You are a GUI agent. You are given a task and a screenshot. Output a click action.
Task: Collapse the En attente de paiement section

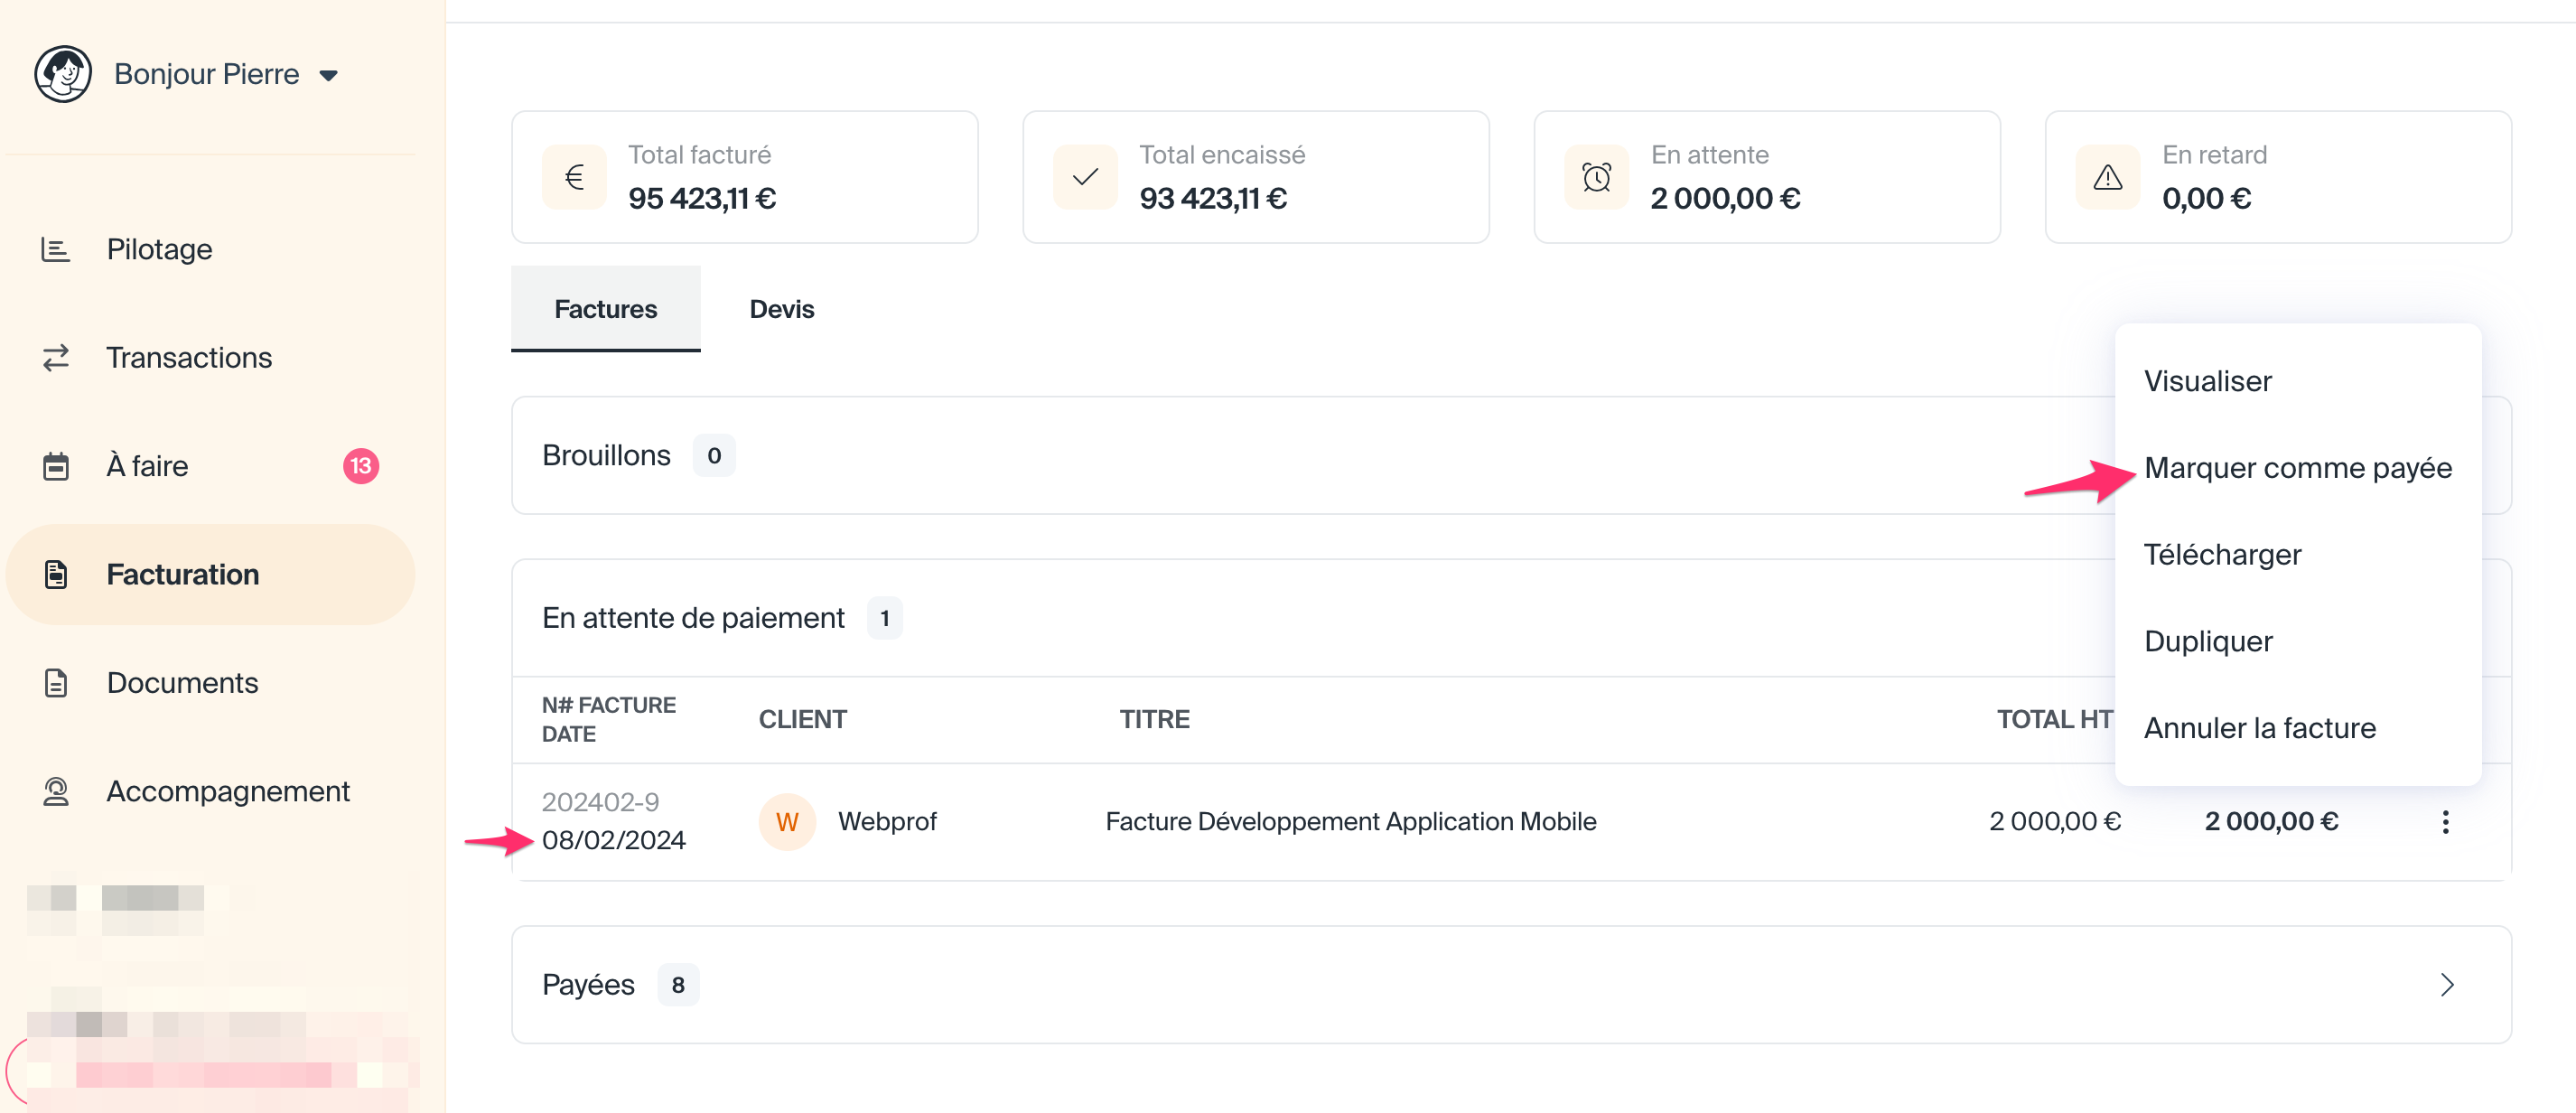tap(692, 618)
